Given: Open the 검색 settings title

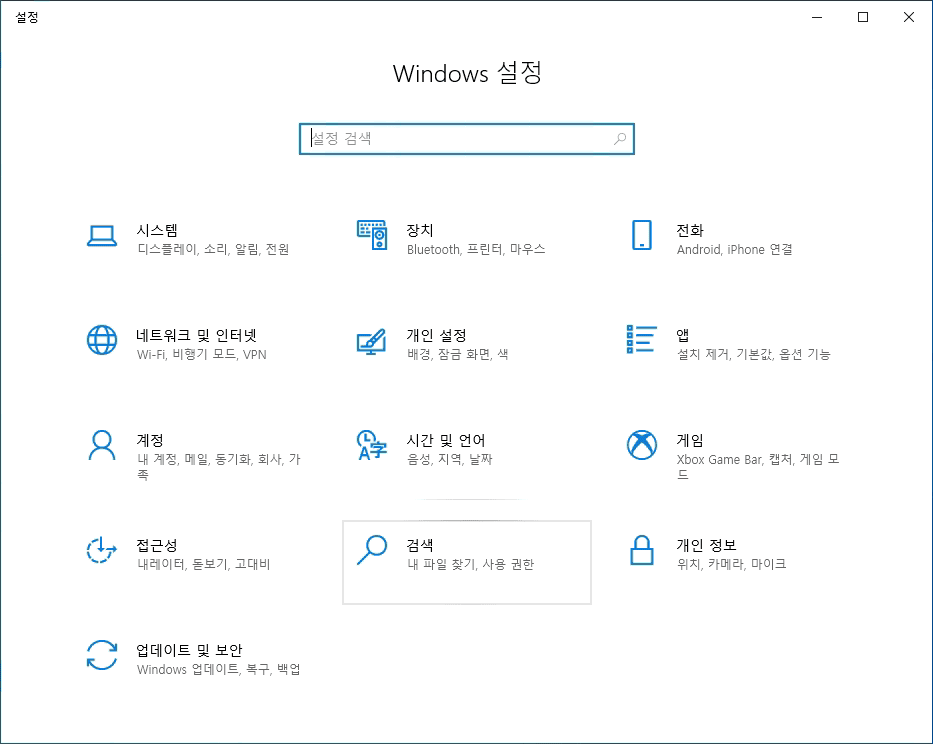Looking at the screenshot, I should click(x=420, y=545).
